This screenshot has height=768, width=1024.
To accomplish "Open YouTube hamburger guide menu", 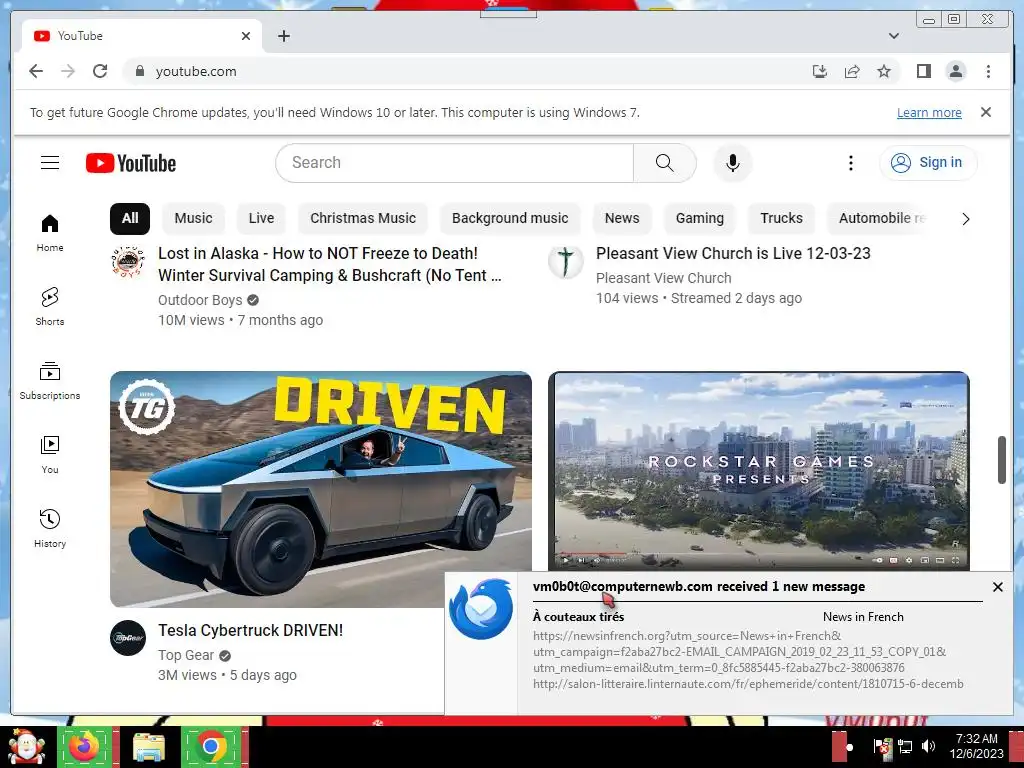I will [50, 163].
